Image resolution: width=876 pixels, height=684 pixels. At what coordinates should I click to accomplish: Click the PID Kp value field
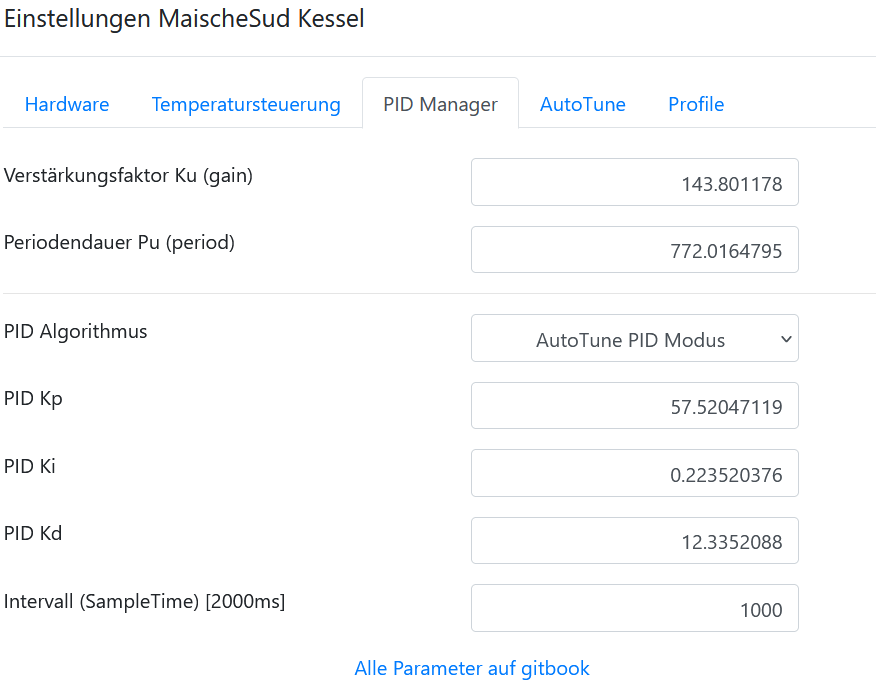click(x=635, y=406)
